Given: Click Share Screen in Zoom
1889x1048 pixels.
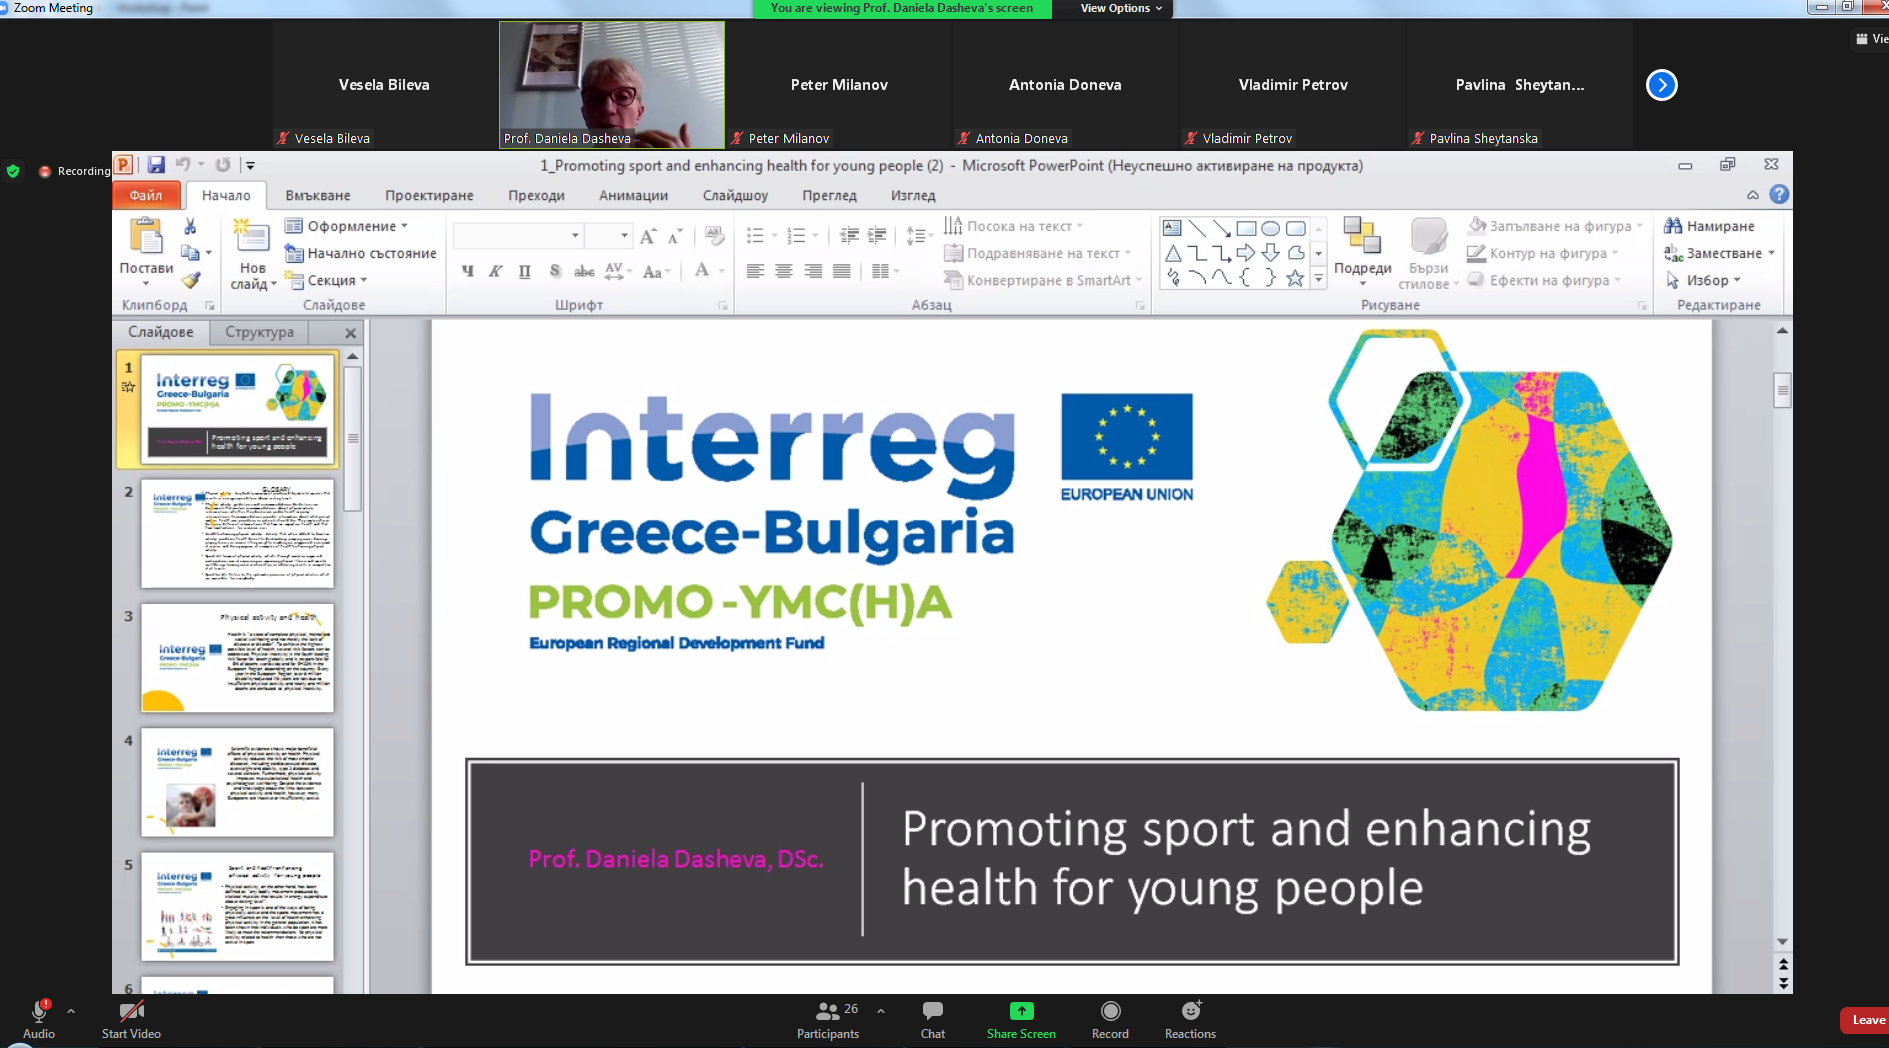Looking at the screenshot, I should (1021, 1020).
